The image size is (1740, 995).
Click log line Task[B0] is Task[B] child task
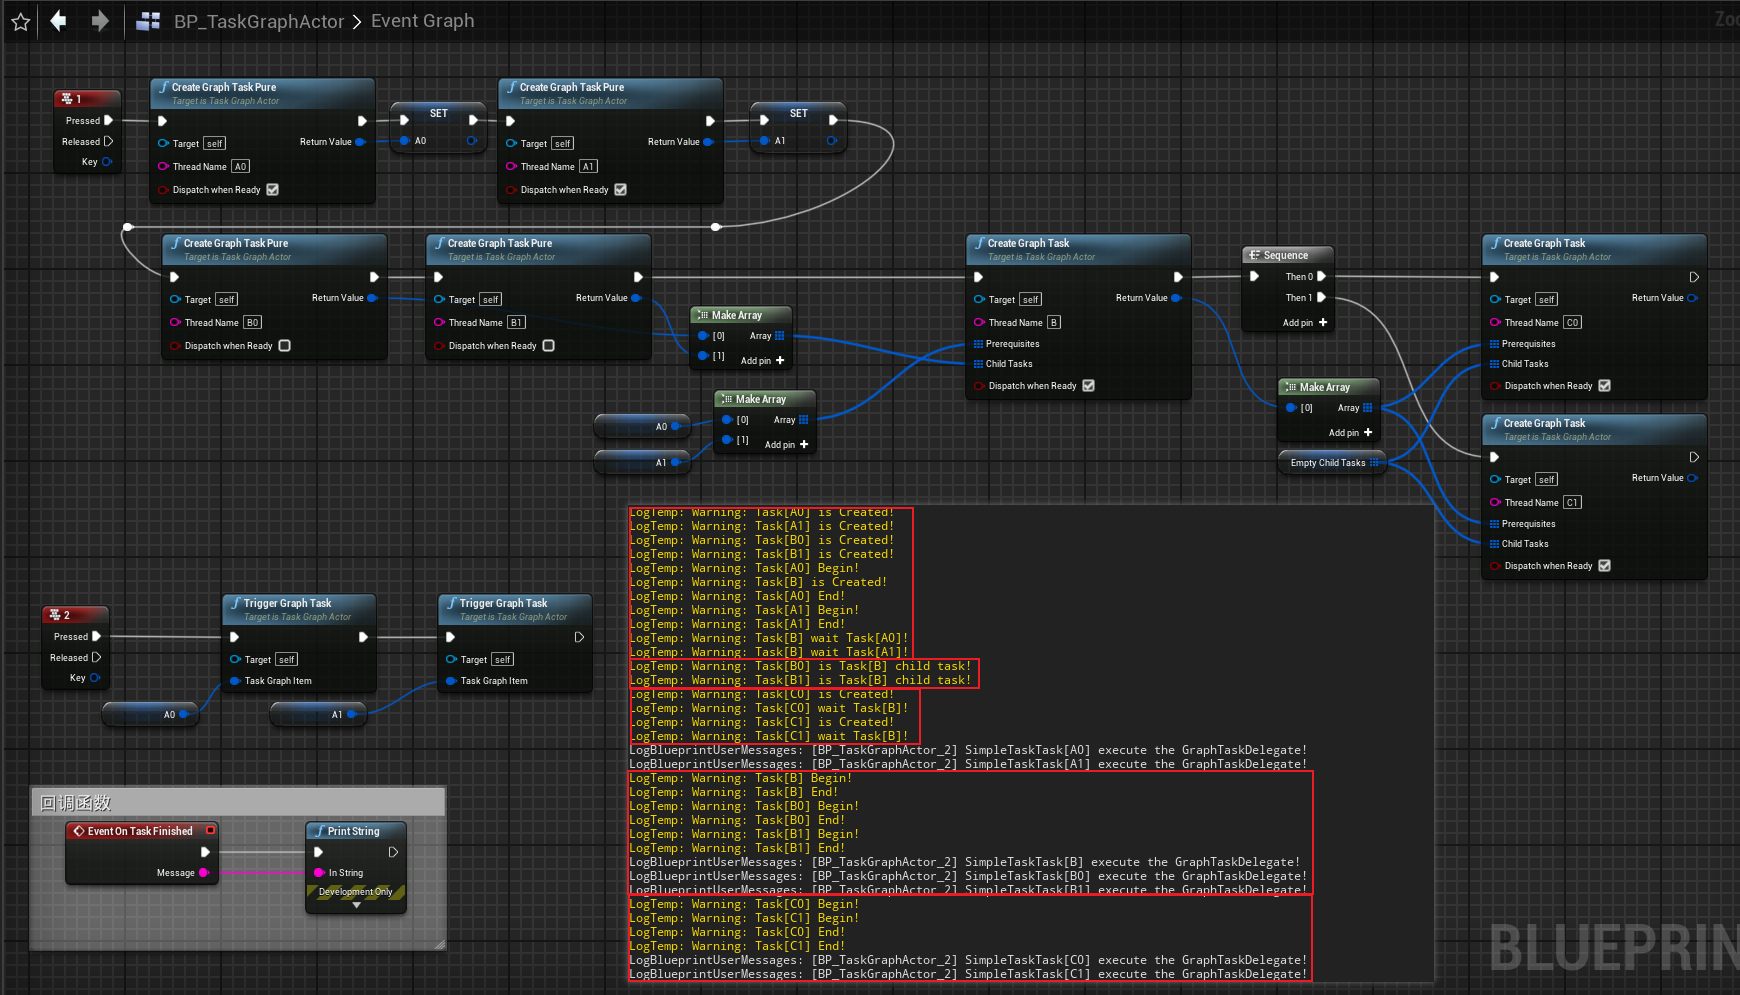click(801, 666)
